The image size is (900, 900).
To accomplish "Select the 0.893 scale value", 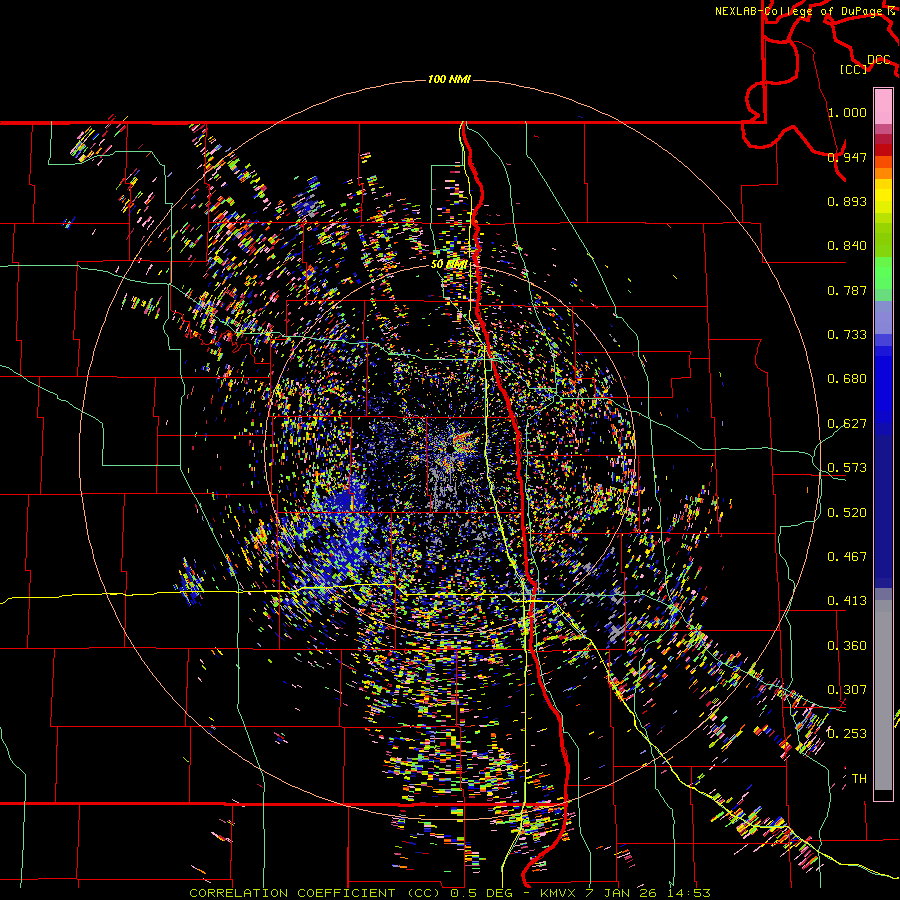I will coord(847,201).
